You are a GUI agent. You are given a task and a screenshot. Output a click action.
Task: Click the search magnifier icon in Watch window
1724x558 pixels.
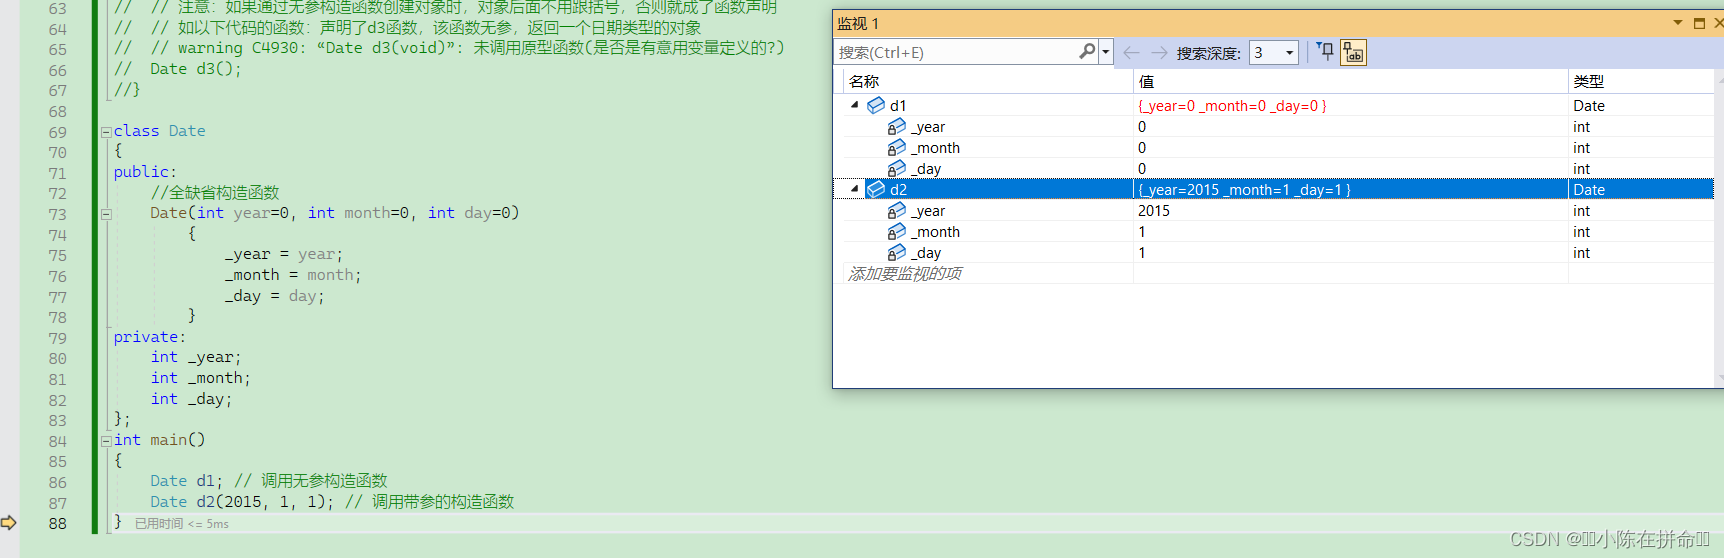point(1087,51)
